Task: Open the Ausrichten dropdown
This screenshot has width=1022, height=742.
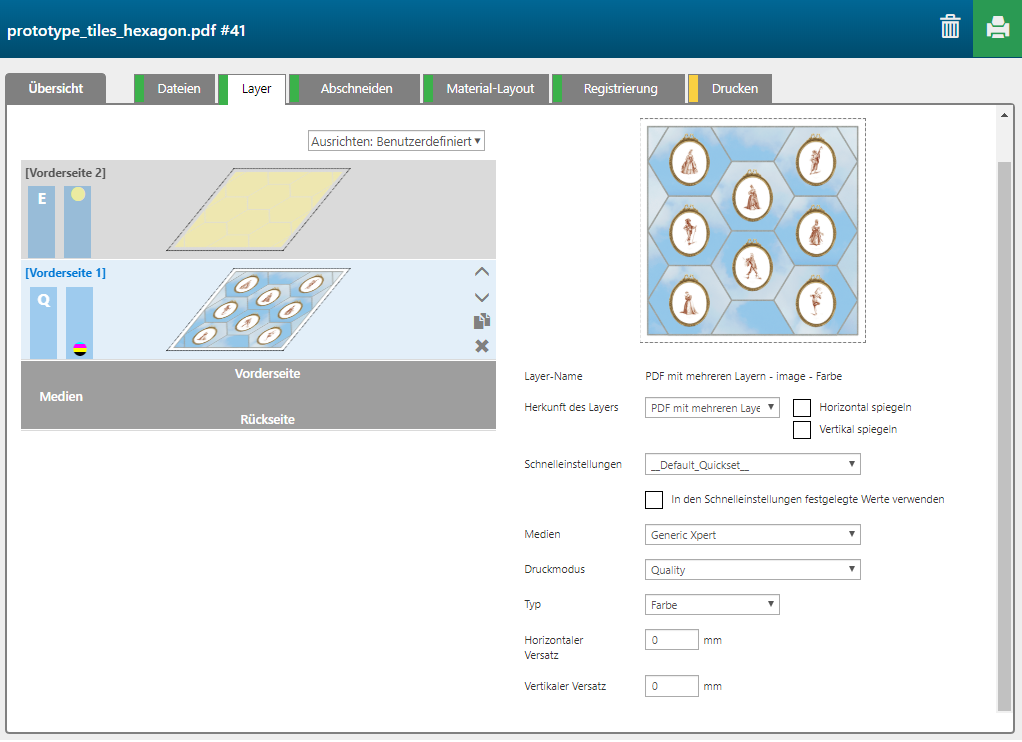Action: point(396,141)
